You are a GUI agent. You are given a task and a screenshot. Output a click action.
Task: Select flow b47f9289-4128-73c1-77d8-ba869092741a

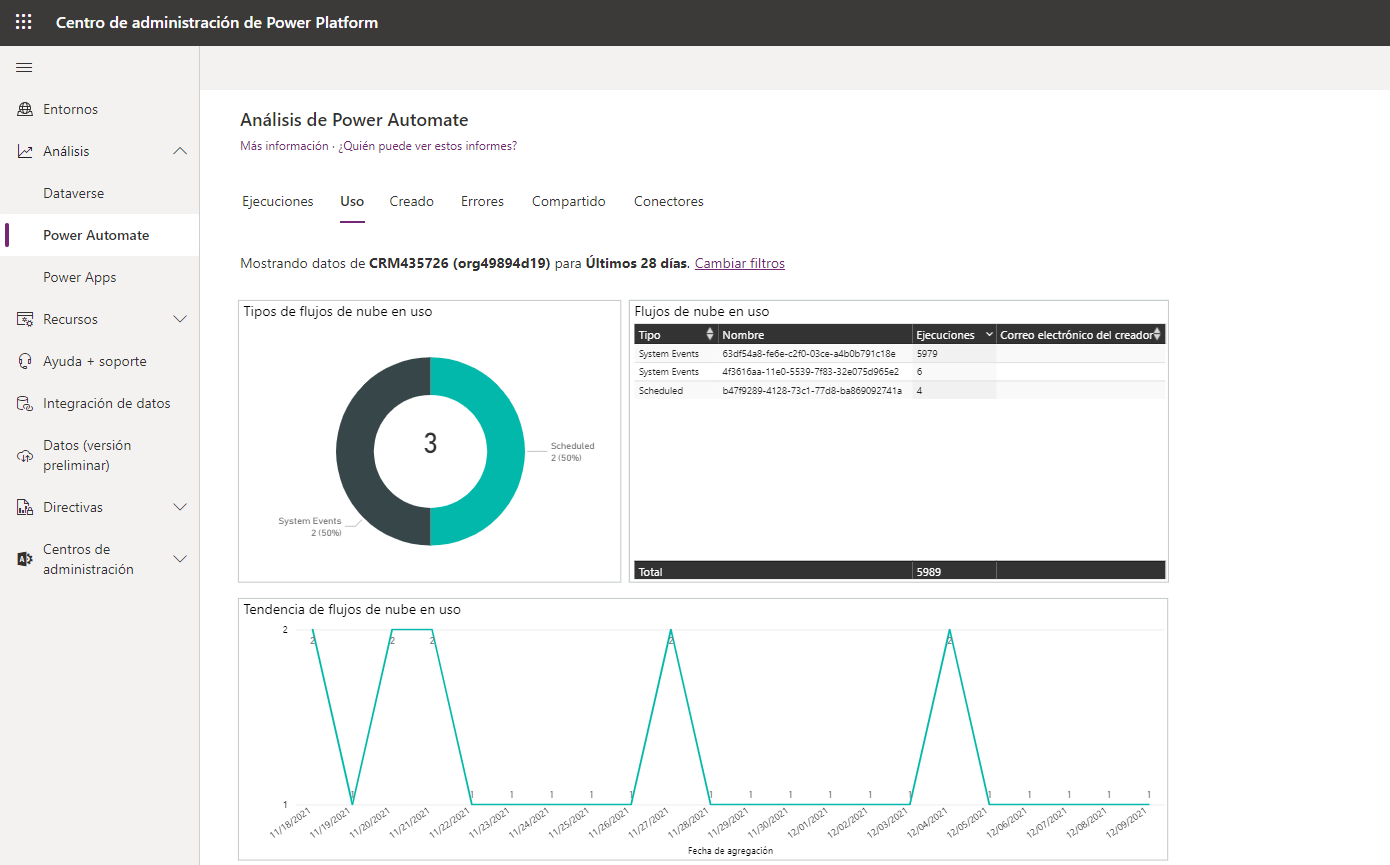coord(811,390)
